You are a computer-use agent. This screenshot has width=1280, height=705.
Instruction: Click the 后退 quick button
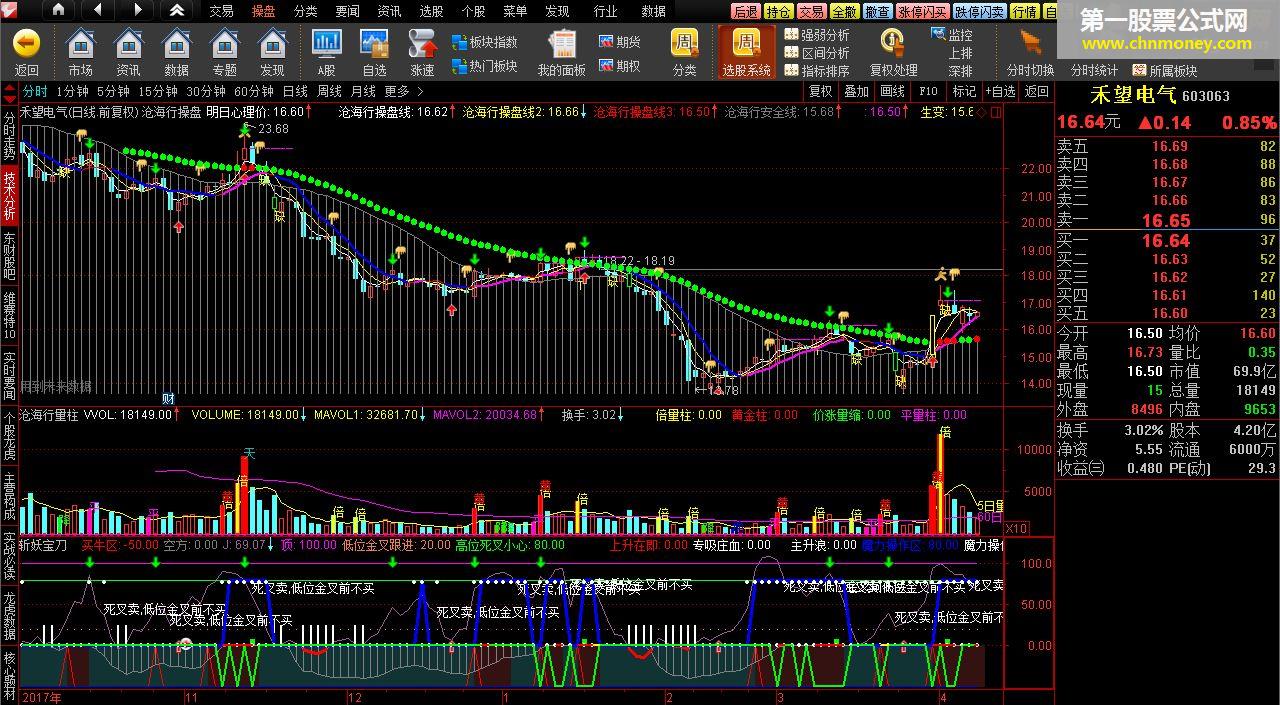coord(745,12)
